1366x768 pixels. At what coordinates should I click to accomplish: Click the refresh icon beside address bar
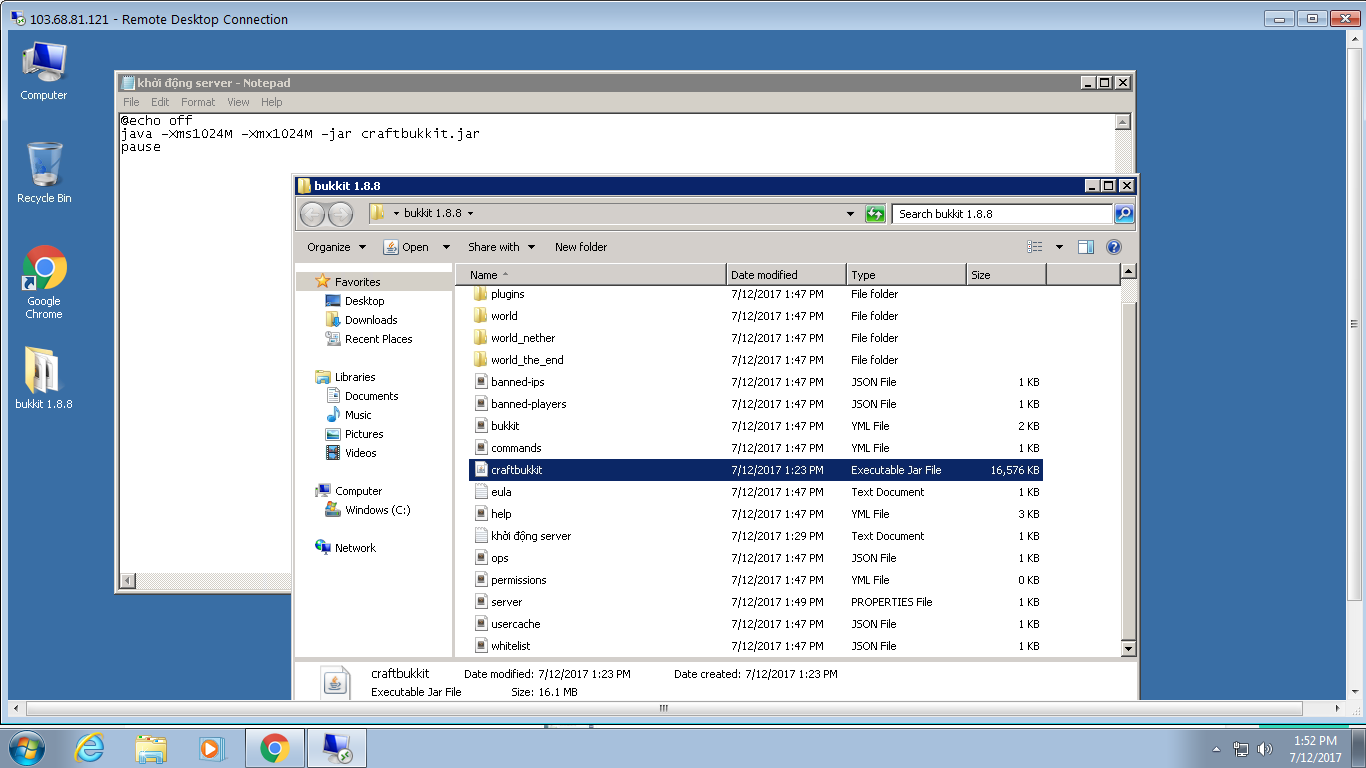tap(875, 214)
